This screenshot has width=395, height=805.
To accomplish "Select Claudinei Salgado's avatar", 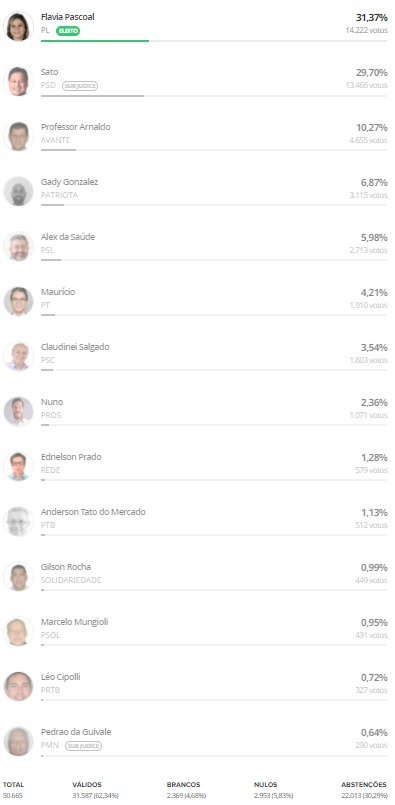I will [18, 356].
